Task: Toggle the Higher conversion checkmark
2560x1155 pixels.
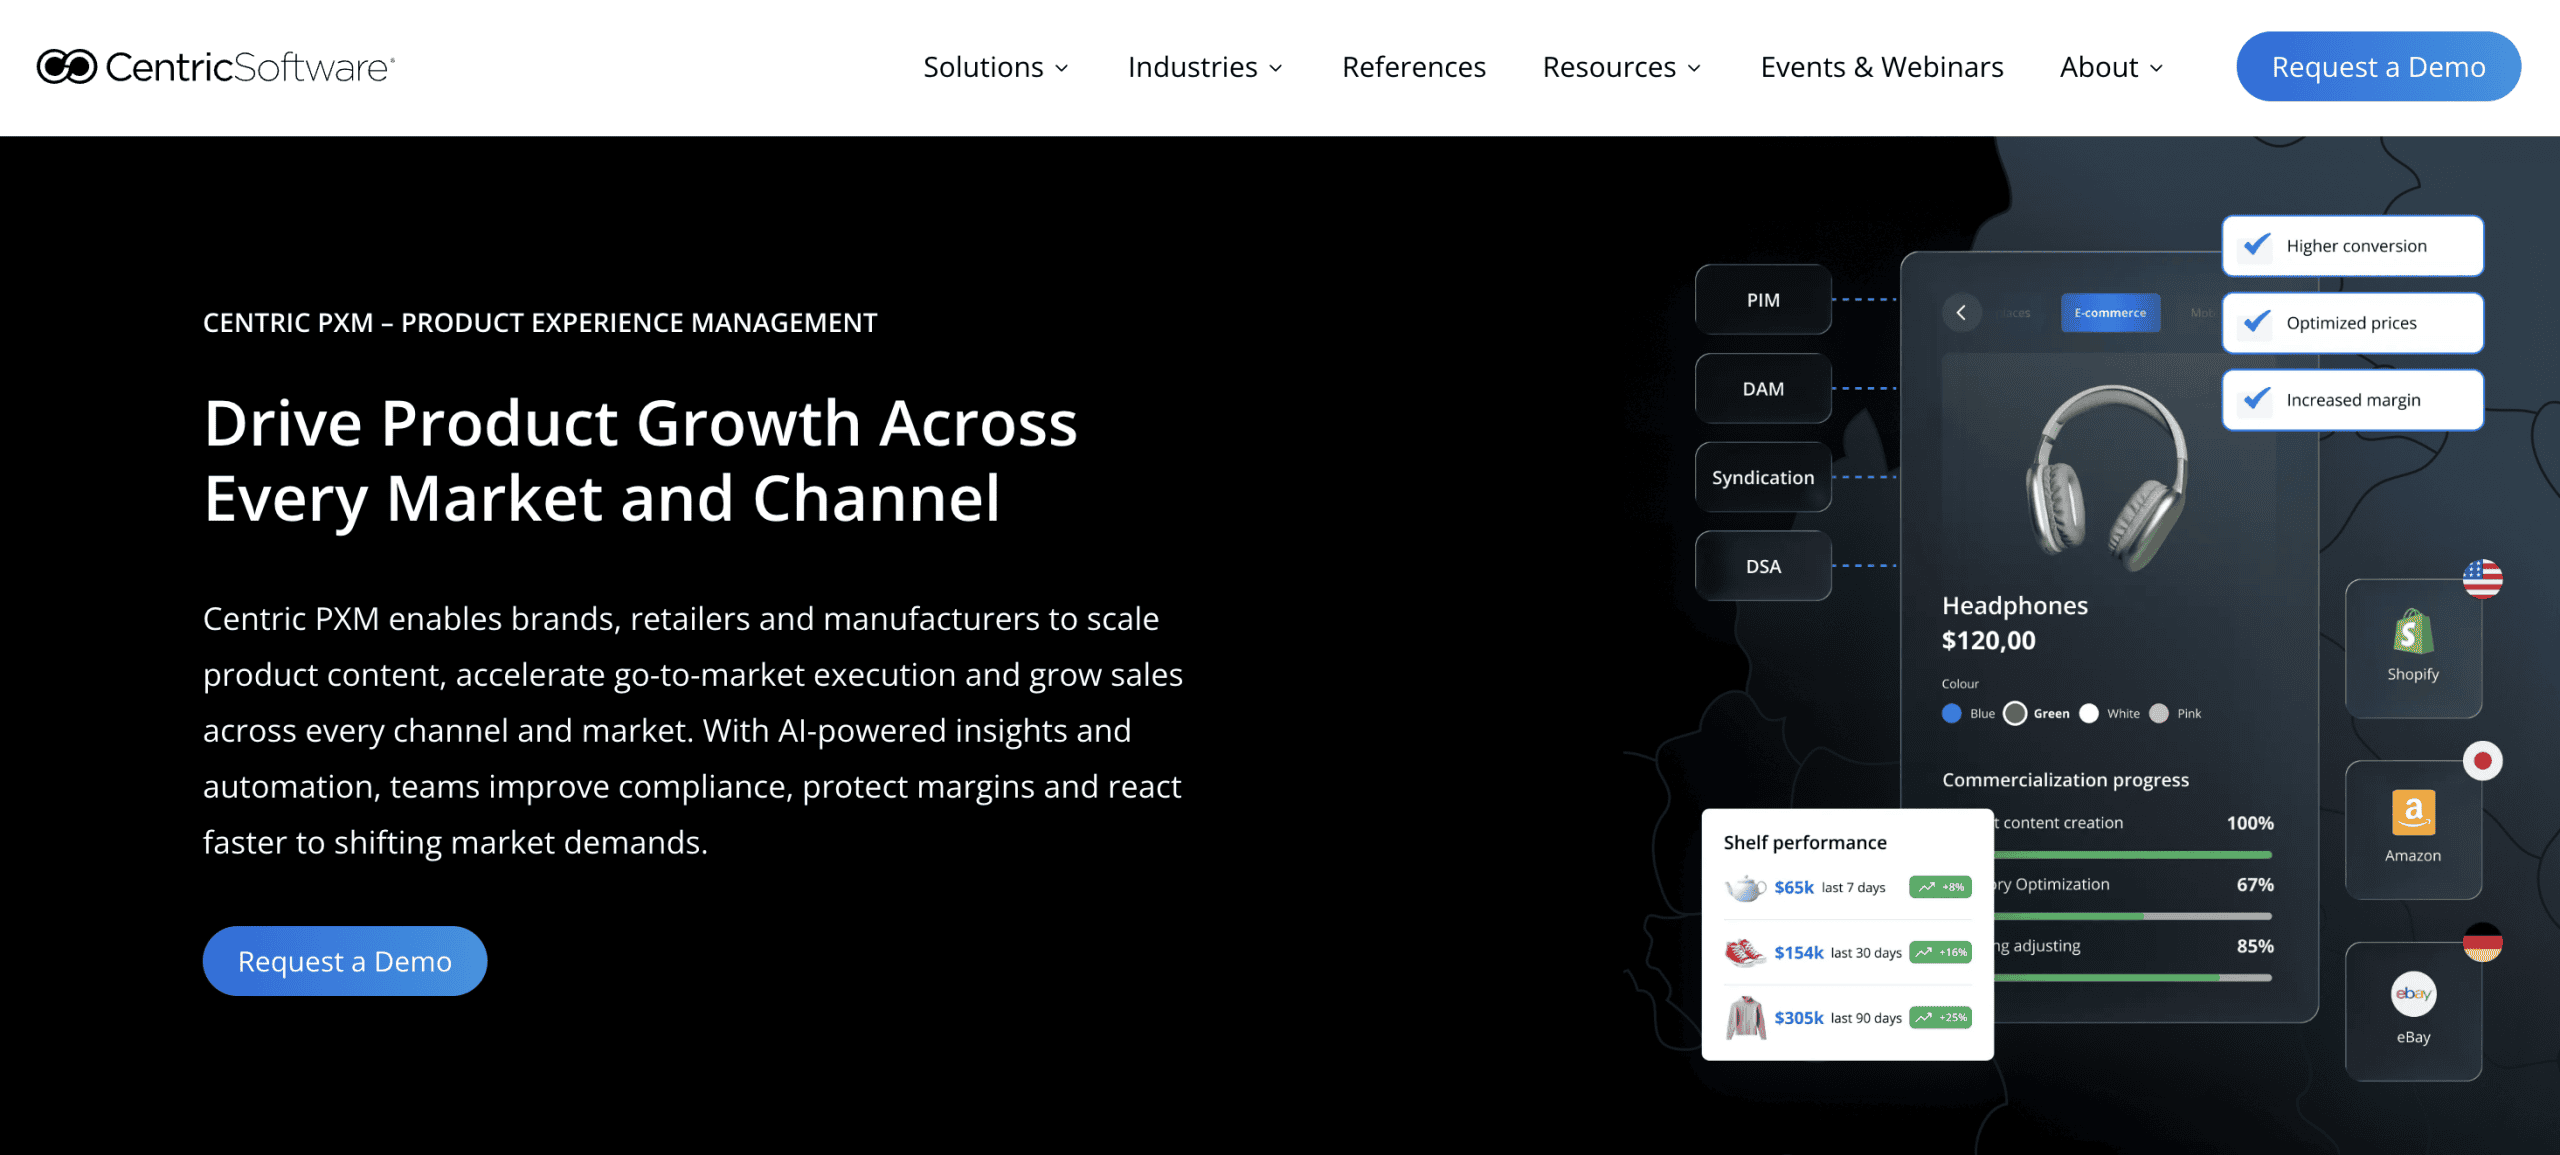Action: click(2257, 245)
